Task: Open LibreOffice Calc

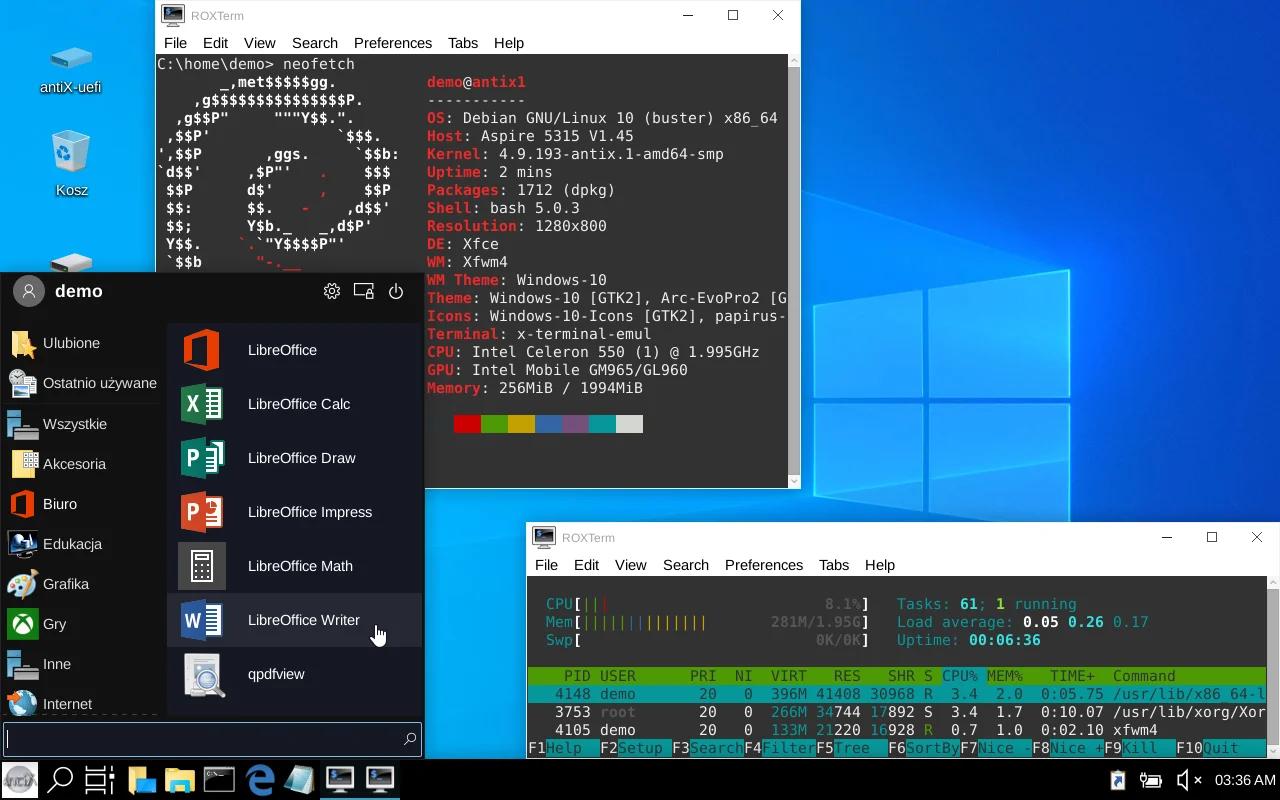Action: pyautogui.click(x=298, y=404)
